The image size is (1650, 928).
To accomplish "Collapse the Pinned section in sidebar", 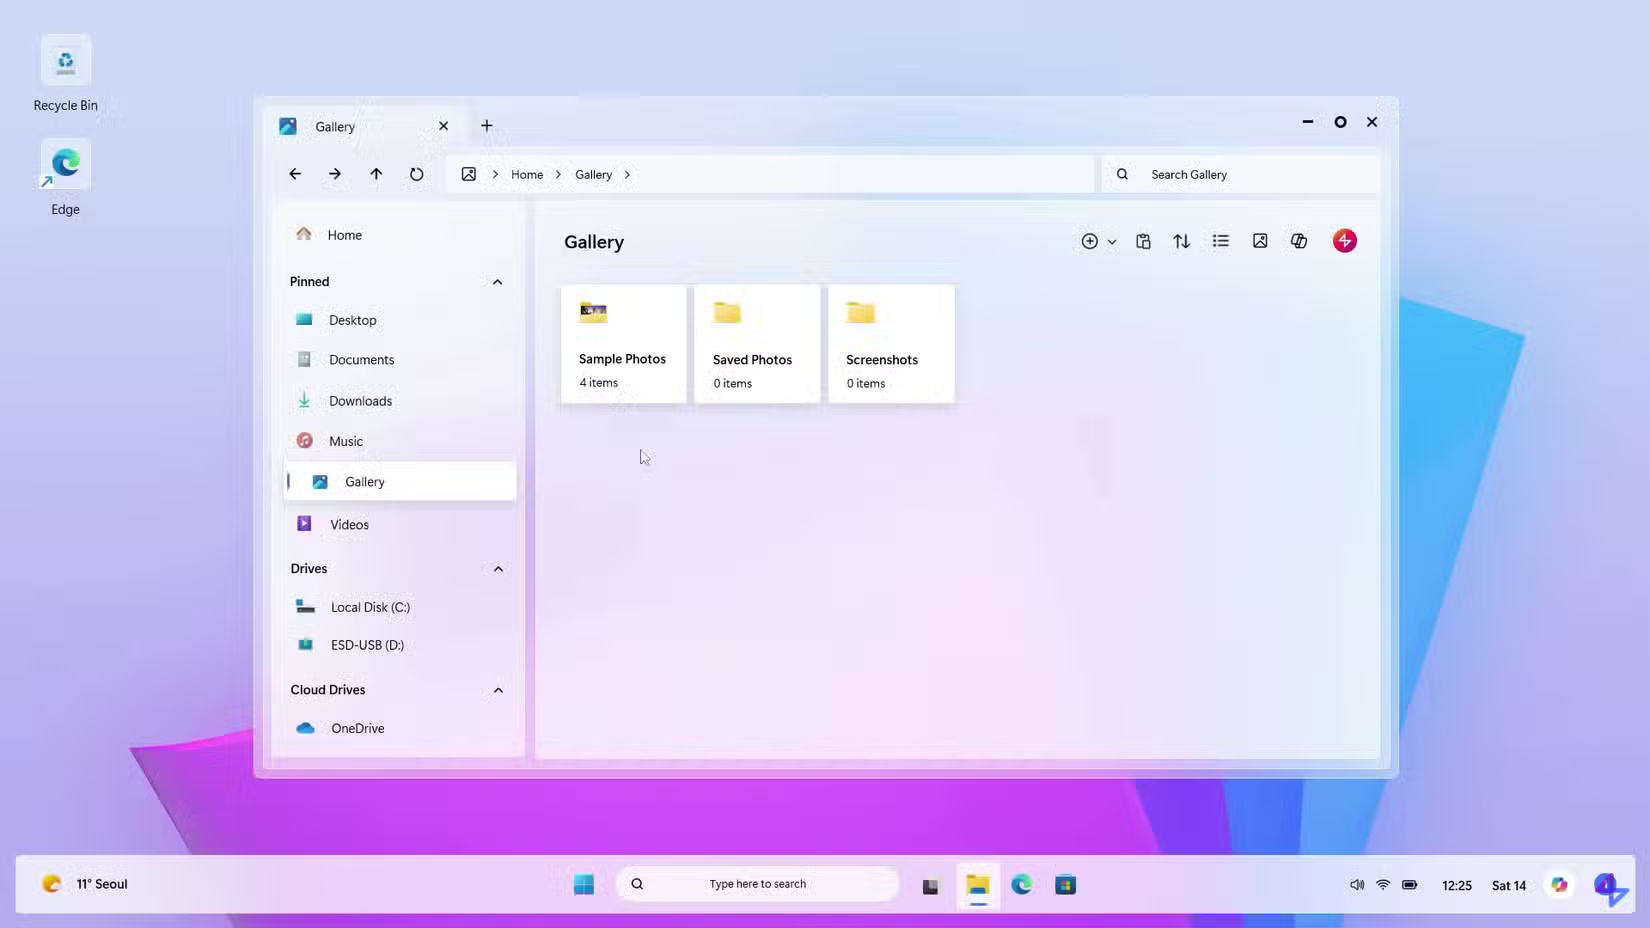I will click(497, 281).
